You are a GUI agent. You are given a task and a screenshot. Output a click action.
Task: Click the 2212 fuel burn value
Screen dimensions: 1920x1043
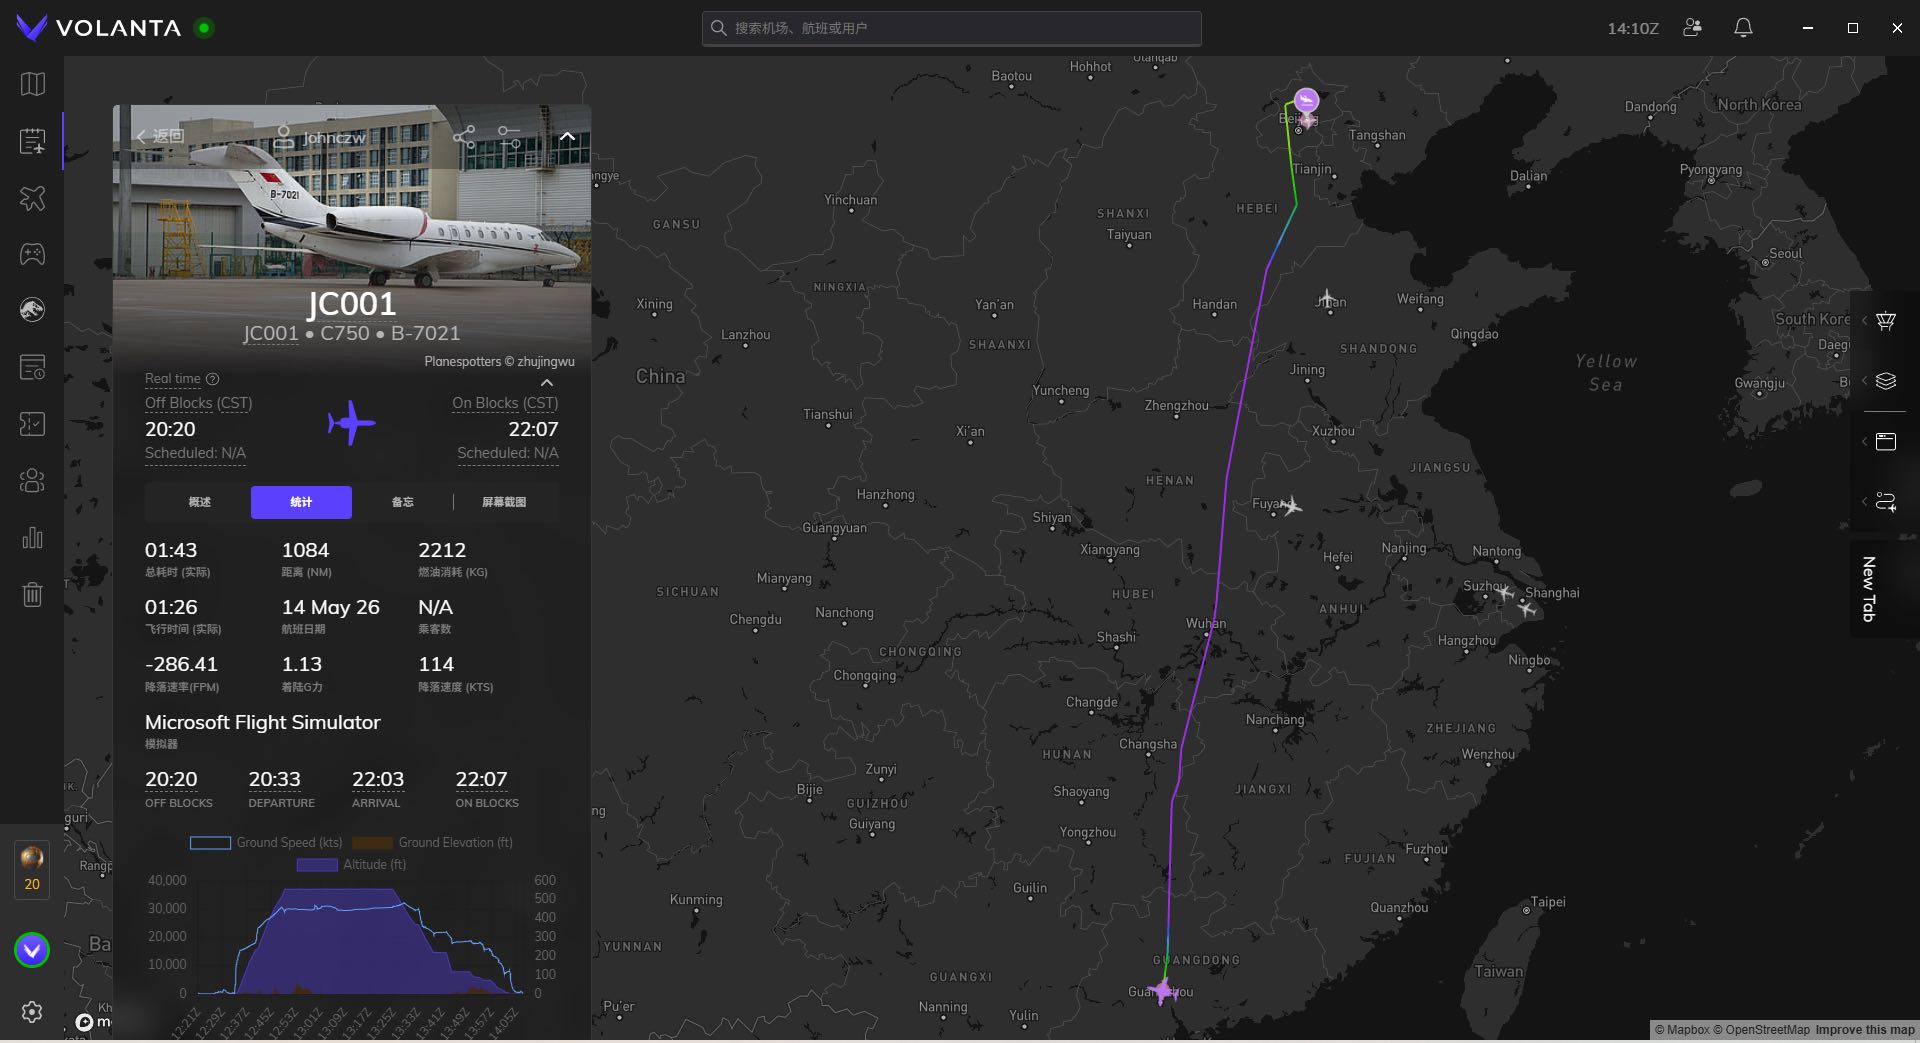[x=442, y=550]
